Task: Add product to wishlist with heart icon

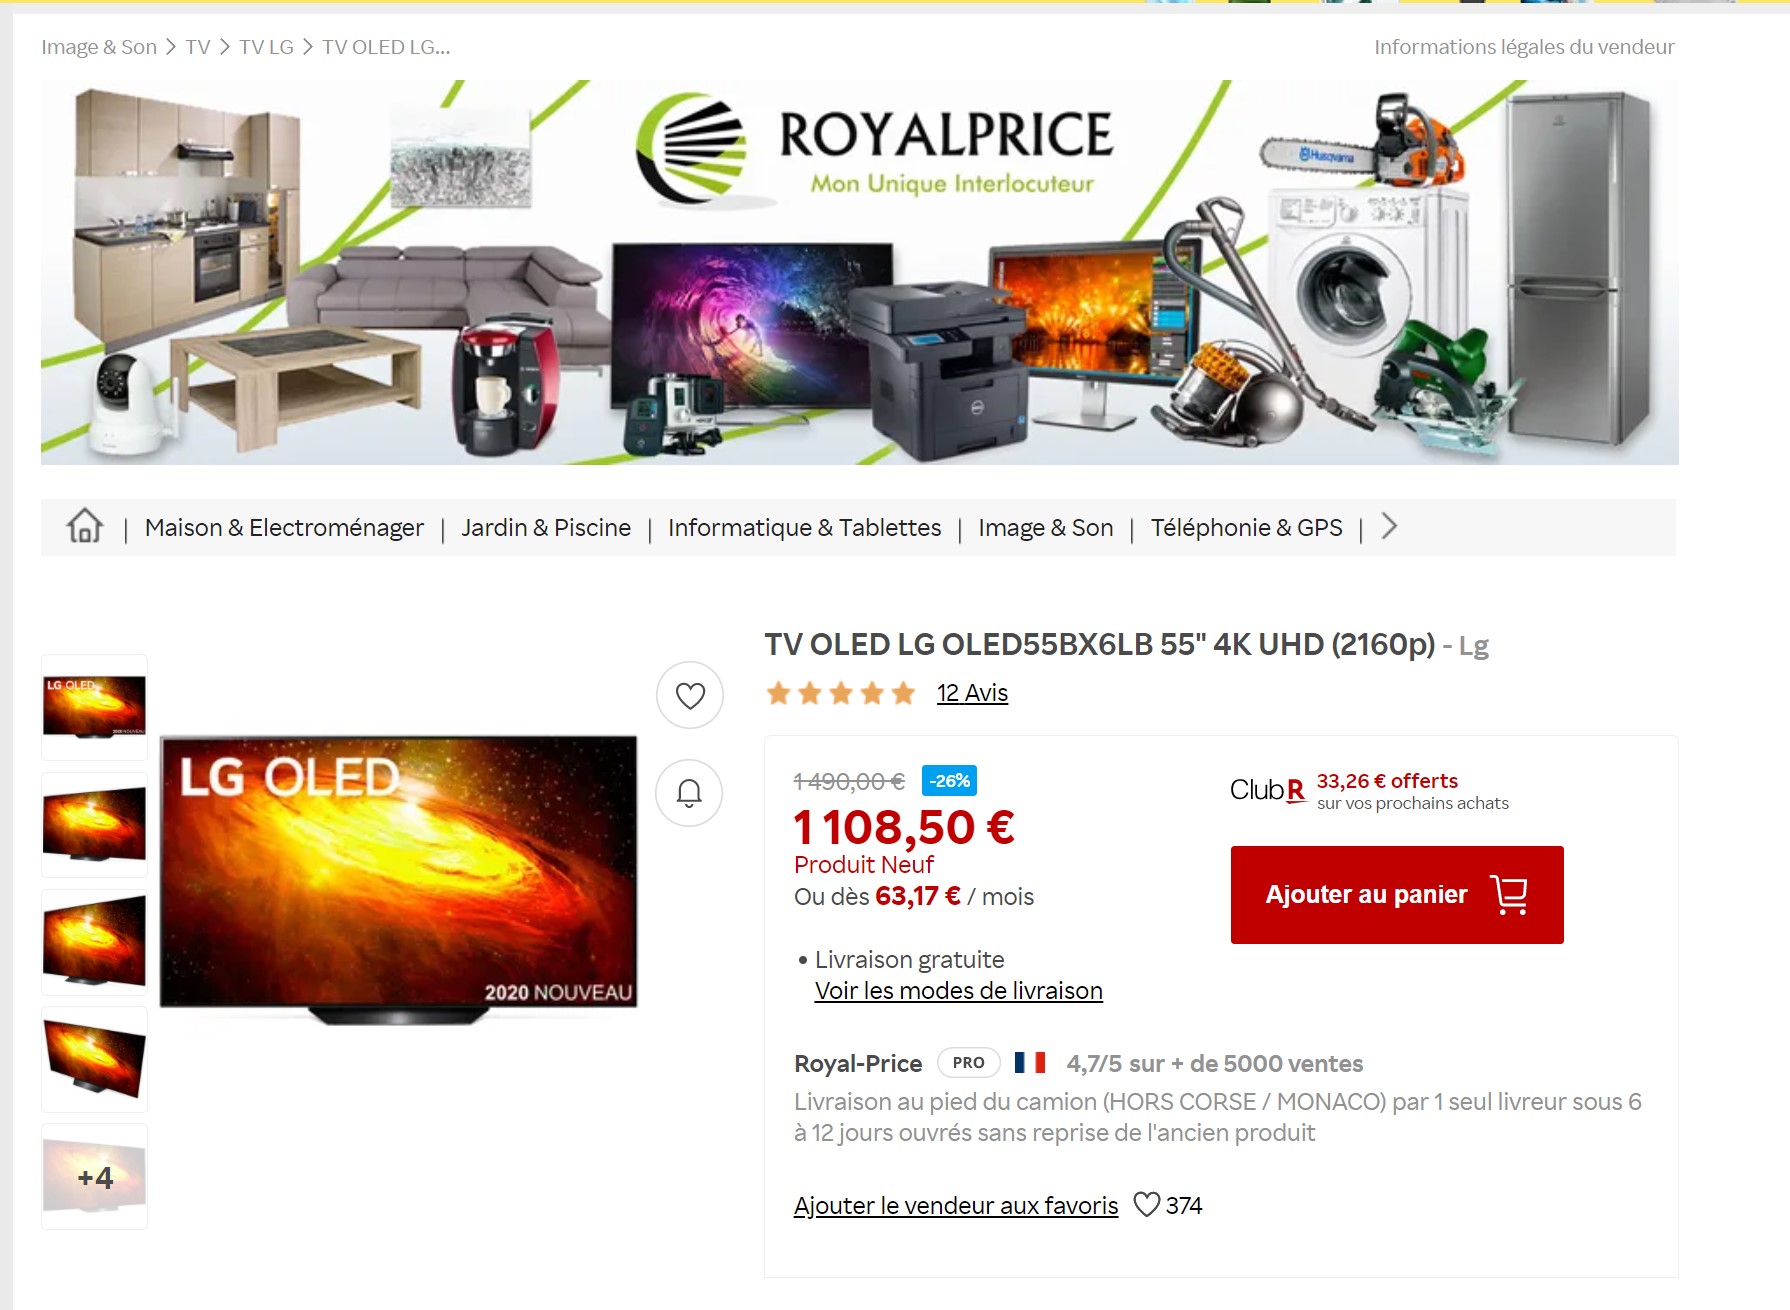Action: pyautogui.click(x=690, y=695)
